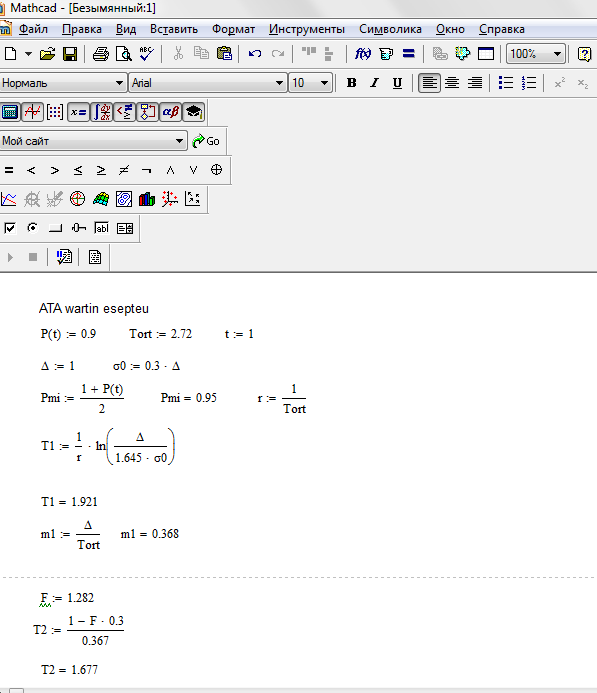Open the Graph toolbar icon
The width and height of the screenshot is (597, 693).
(32, 112)
